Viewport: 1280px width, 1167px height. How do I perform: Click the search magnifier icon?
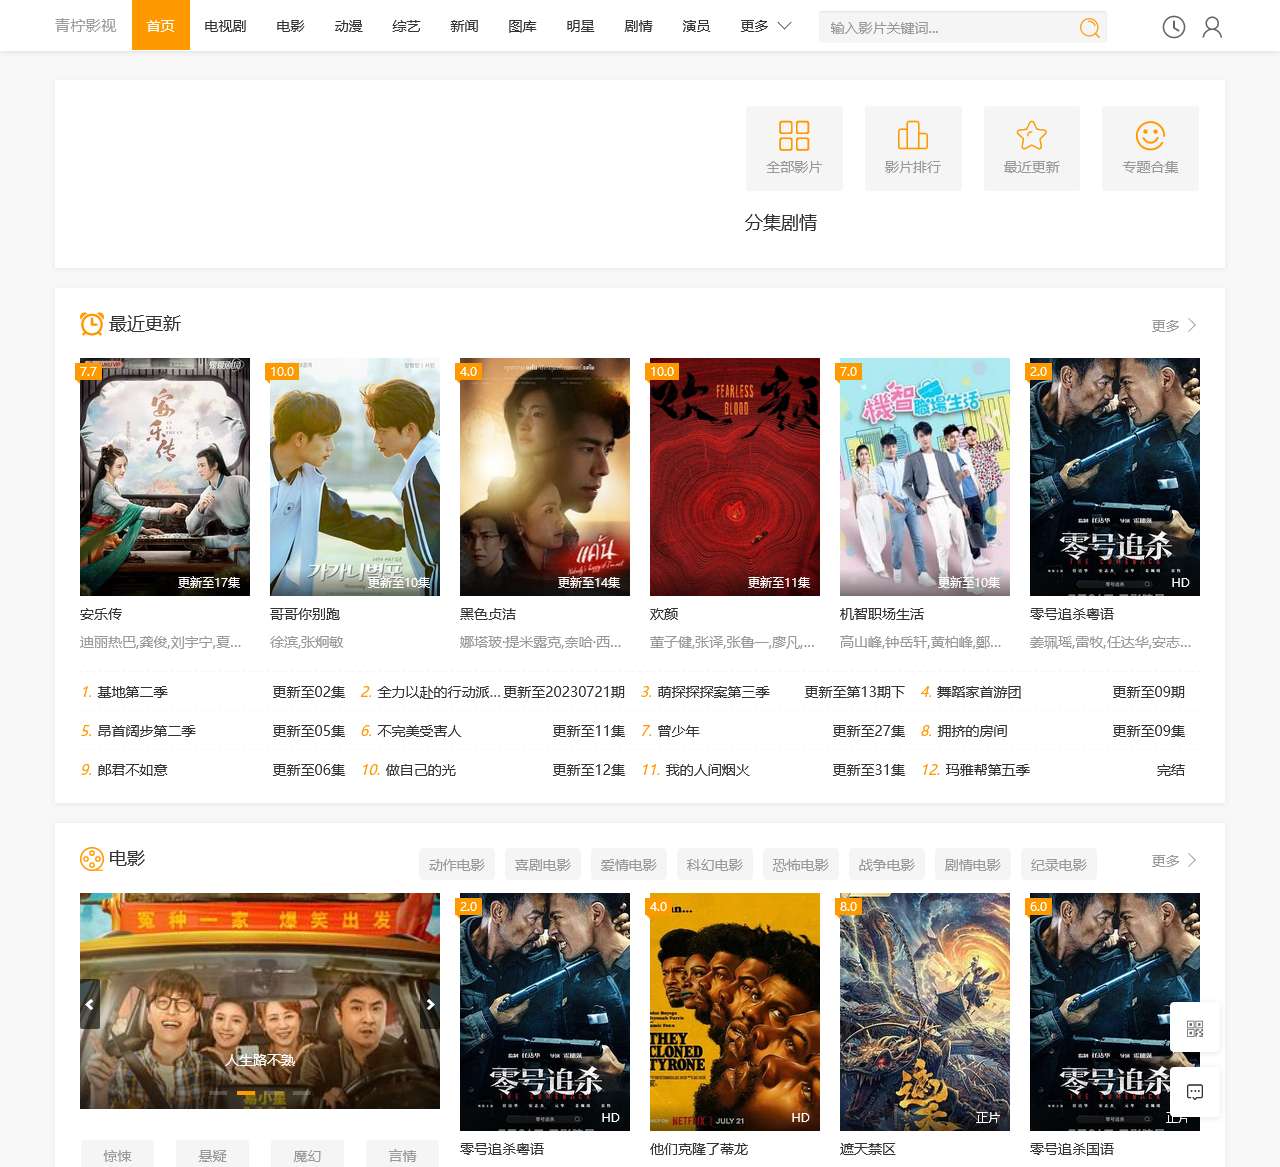click(x=1089, y=28)
